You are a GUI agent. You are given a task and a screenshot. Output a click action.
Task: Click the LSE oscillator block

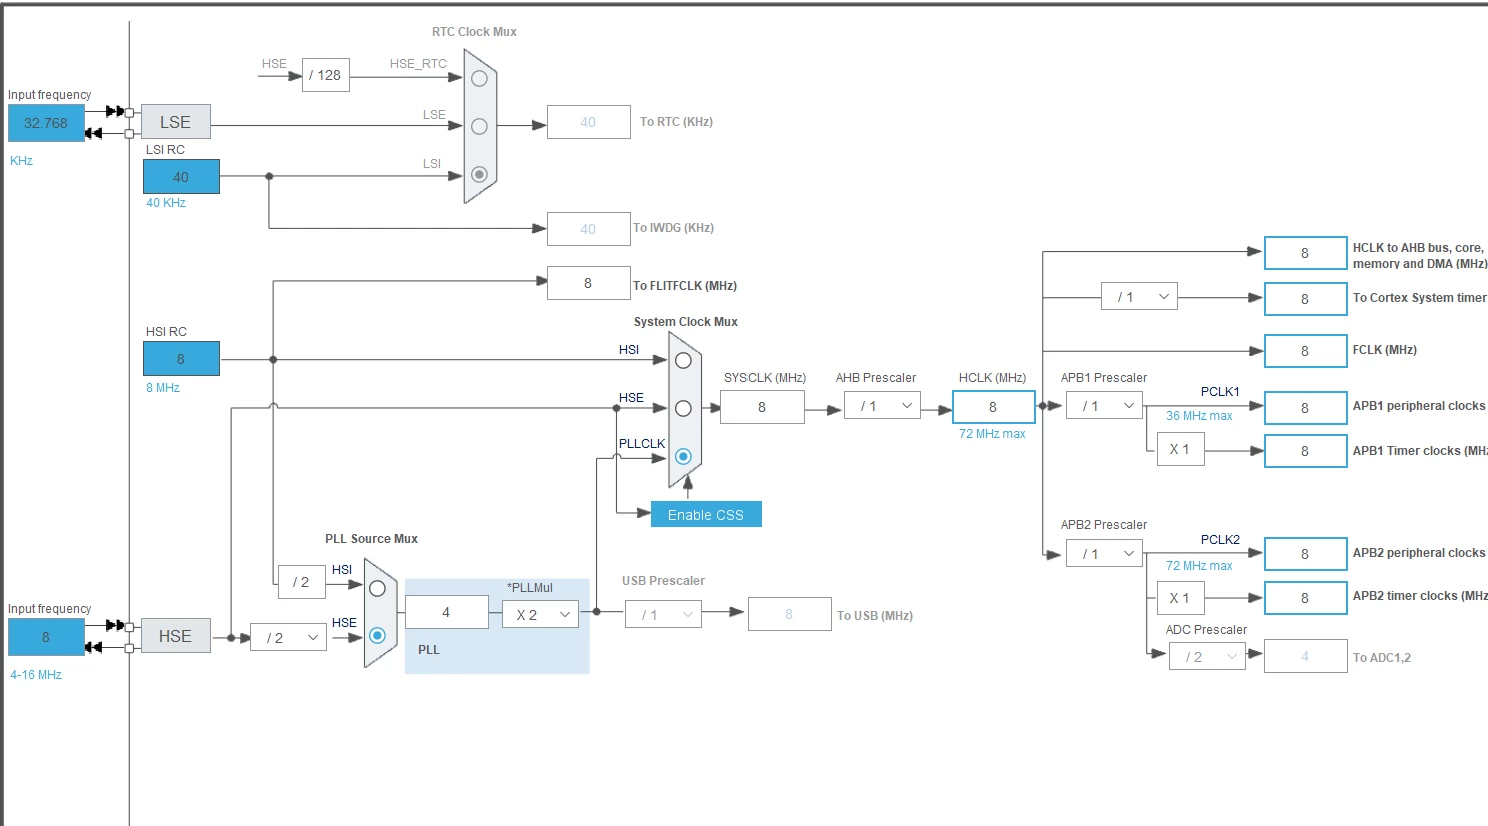[x=175, y=122]
